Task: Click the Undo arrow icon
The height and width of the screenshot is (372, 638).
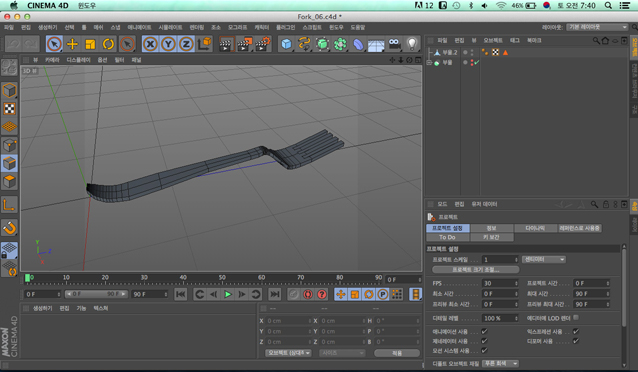Action: 13,44
